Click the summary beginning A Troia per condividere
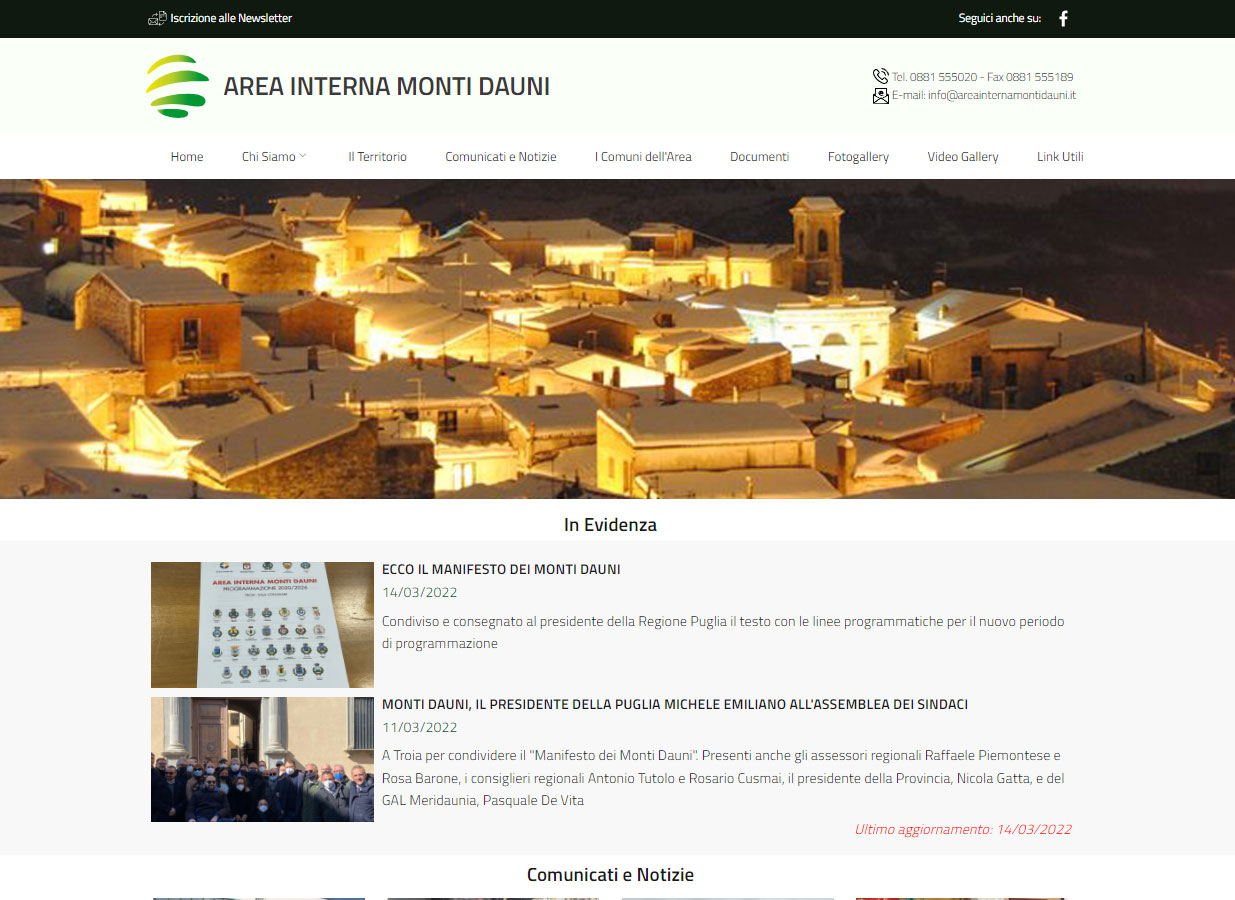 point(723,778)
